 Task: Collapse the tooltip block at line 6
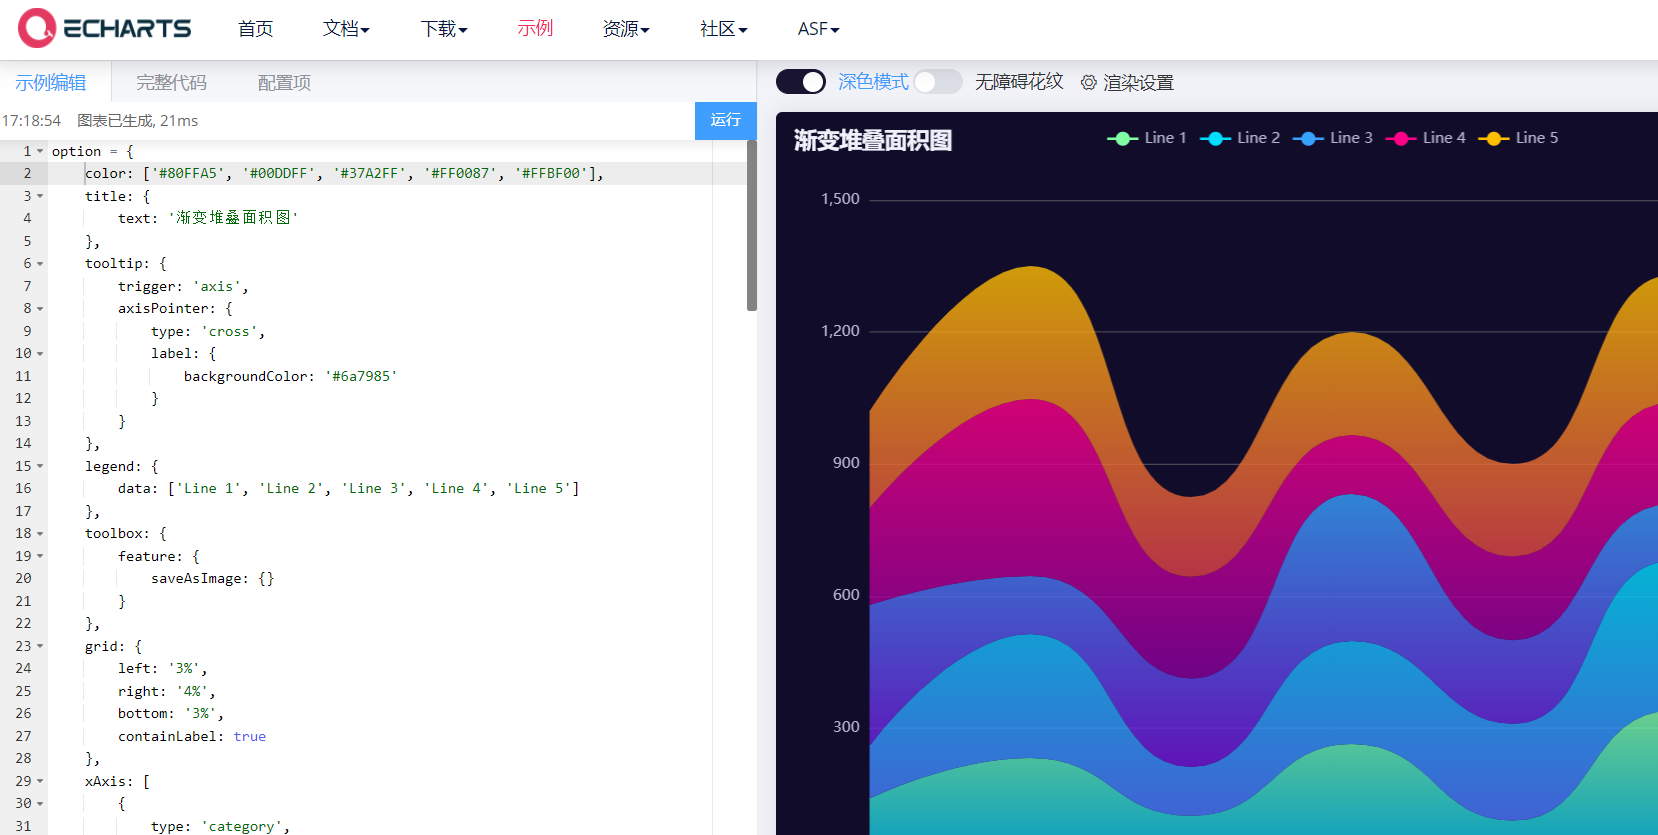point(40,264)
